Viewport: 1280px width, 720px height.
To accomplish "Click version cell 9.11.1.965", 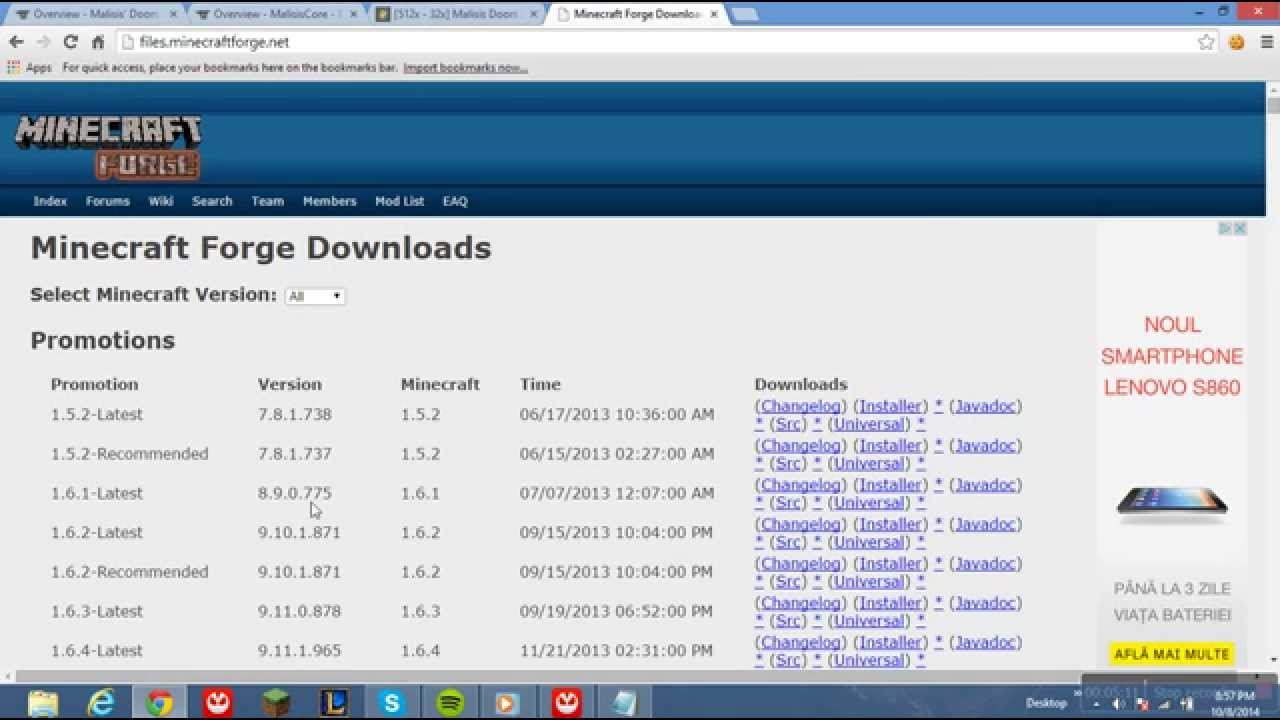I will pyautogui.click(x=299, y=651).
